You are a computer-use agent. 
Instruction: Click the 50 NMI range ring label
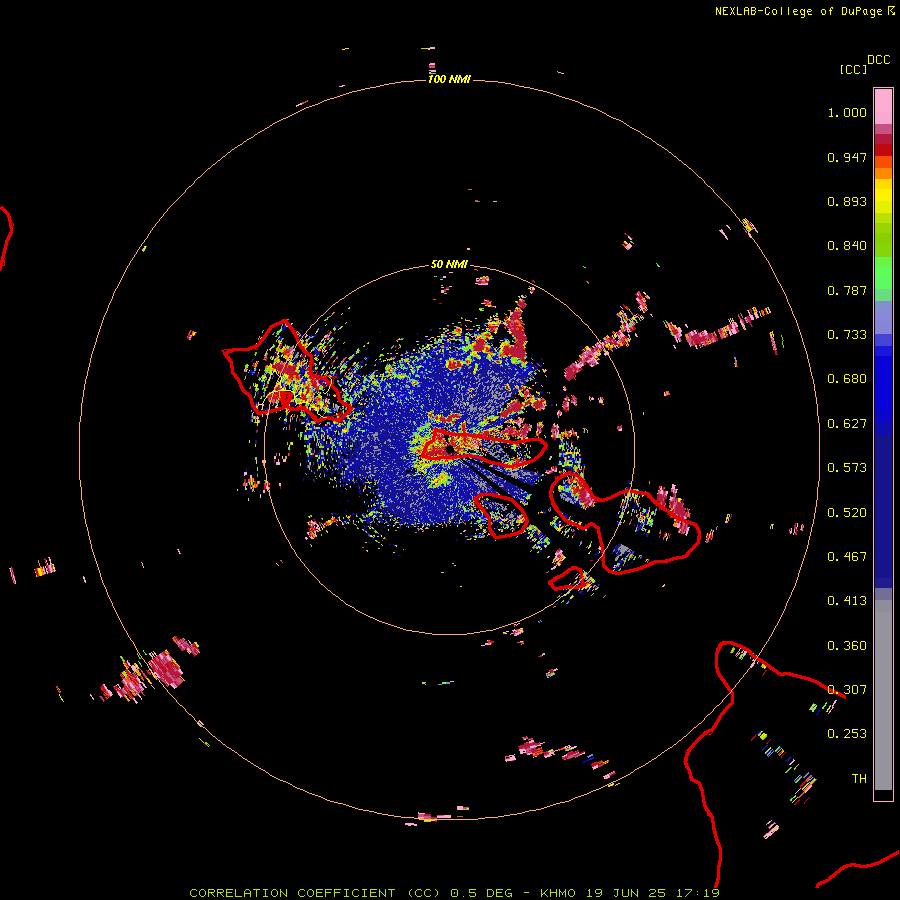click(449, 264)
